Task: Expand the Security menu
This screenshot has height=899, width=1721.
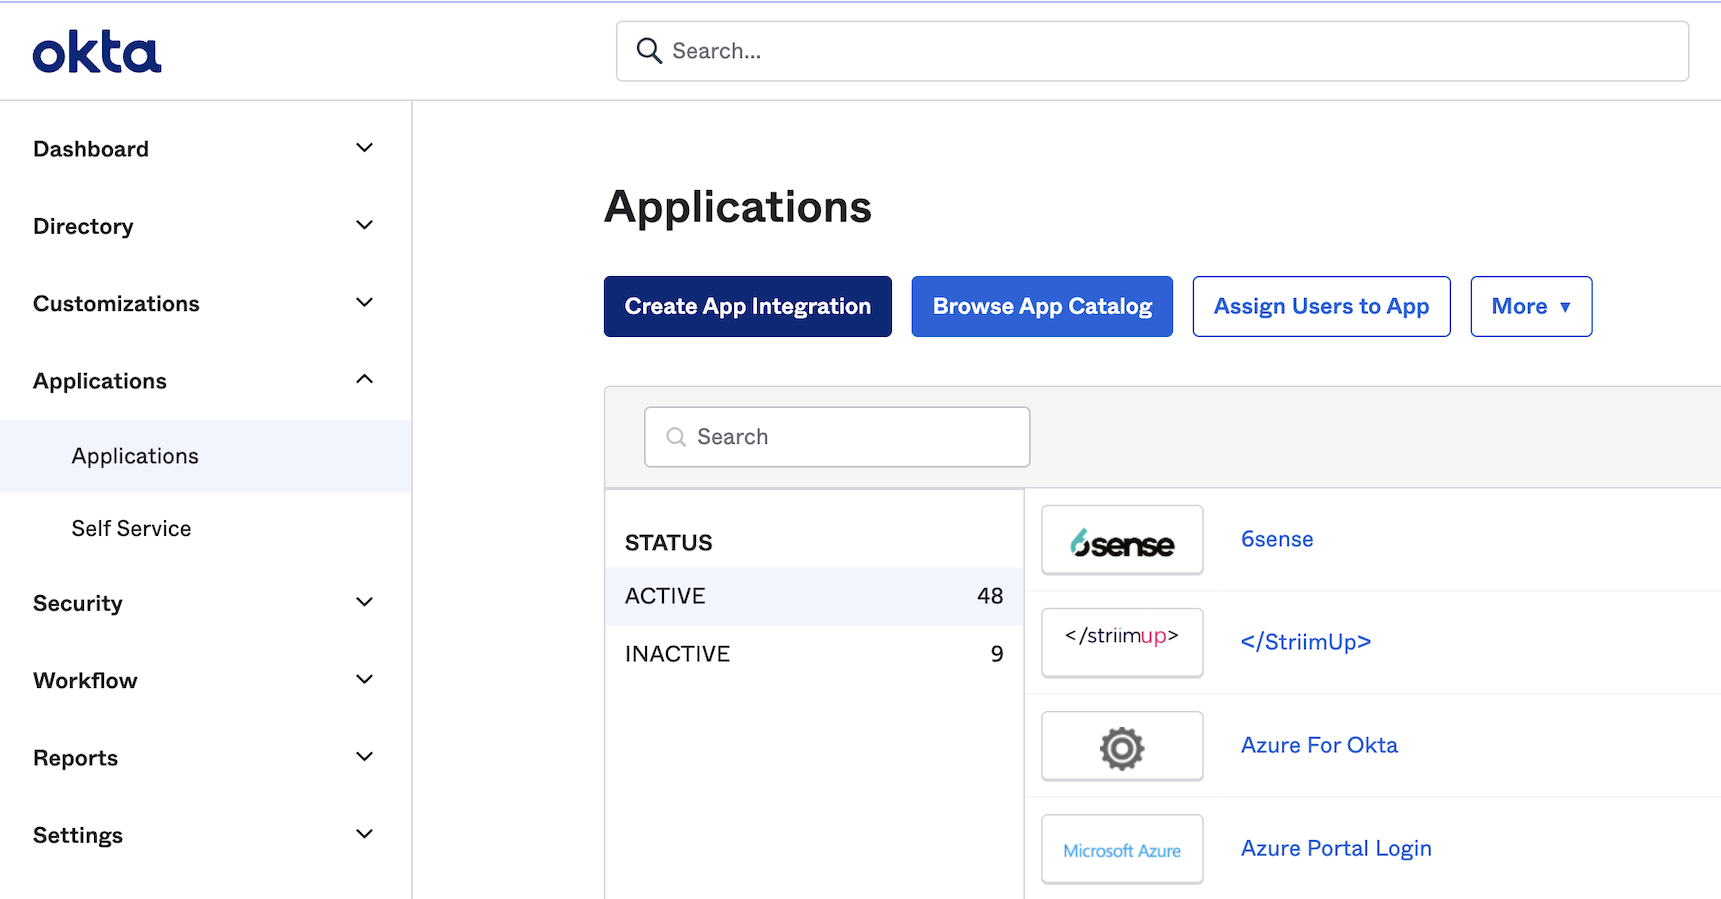Action: (364, 603)
